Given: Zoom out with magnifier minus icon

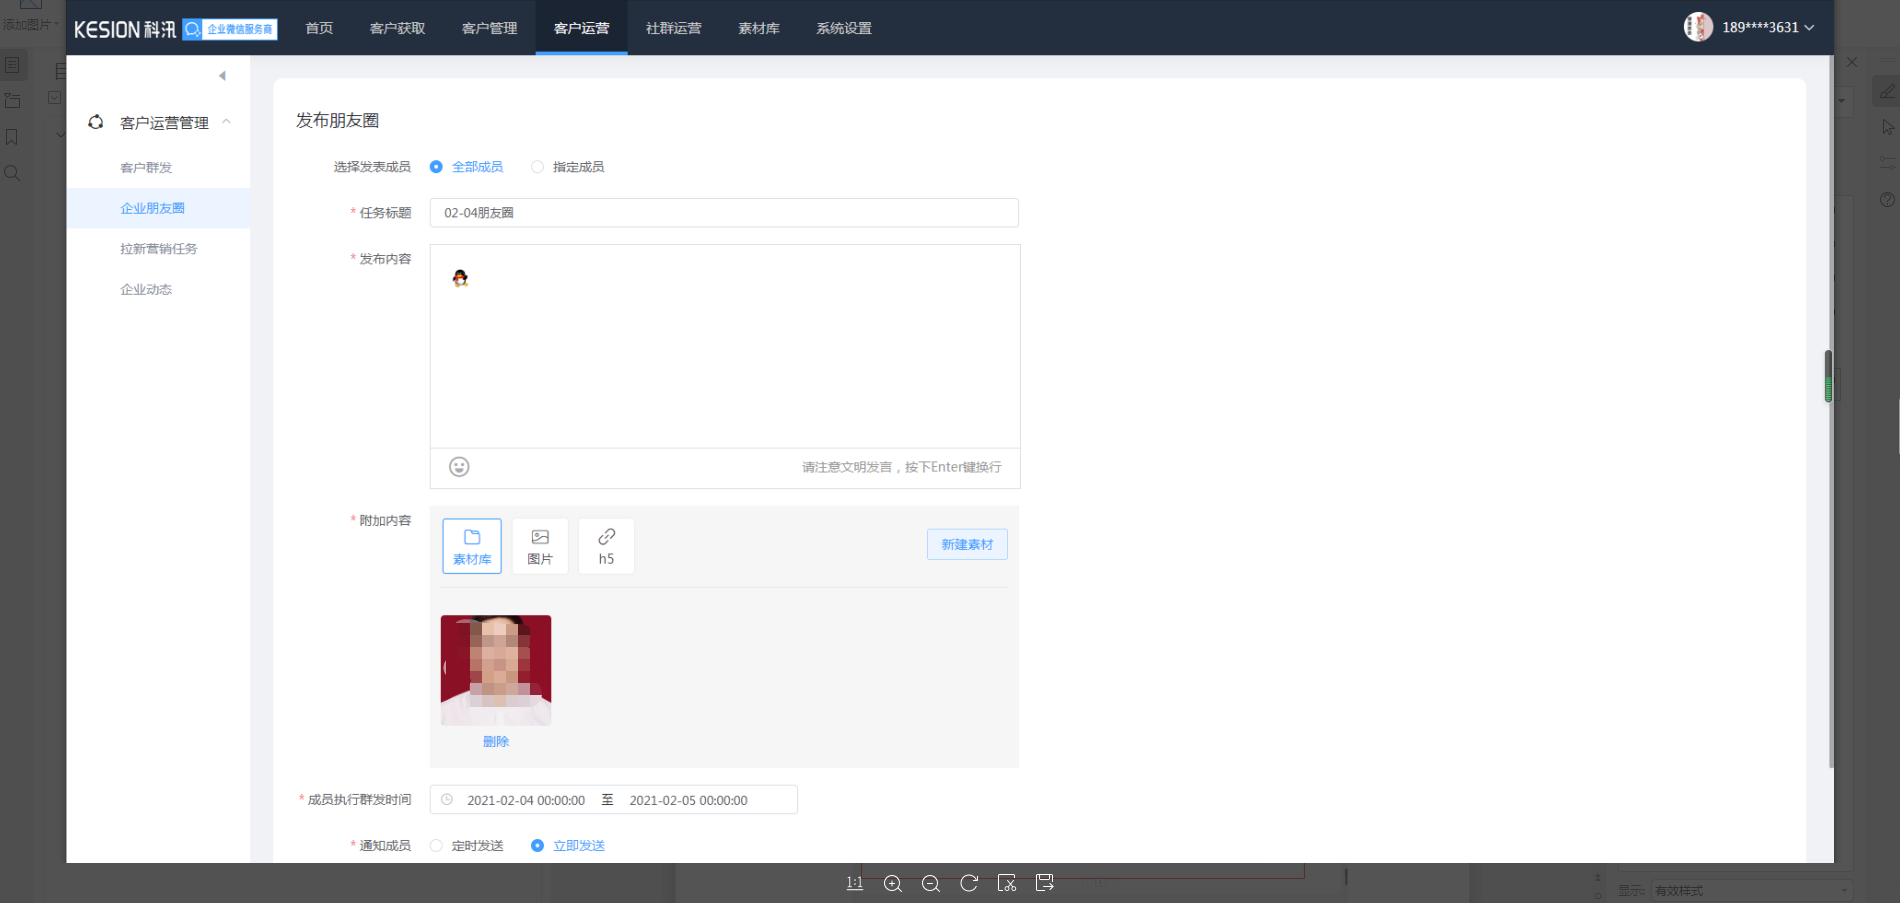Looking at the screenshot, I should (930, 883).
